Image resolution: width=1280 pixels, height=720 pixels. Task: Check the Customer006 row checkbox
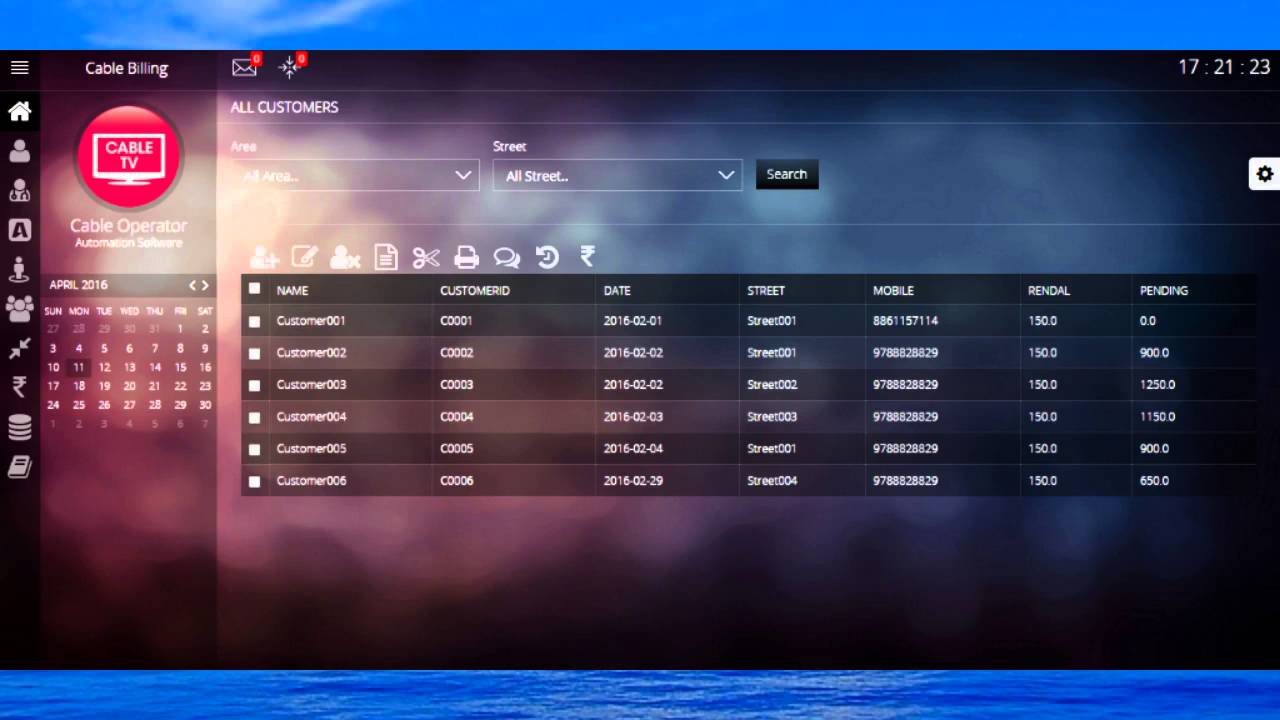click(254, 481)
